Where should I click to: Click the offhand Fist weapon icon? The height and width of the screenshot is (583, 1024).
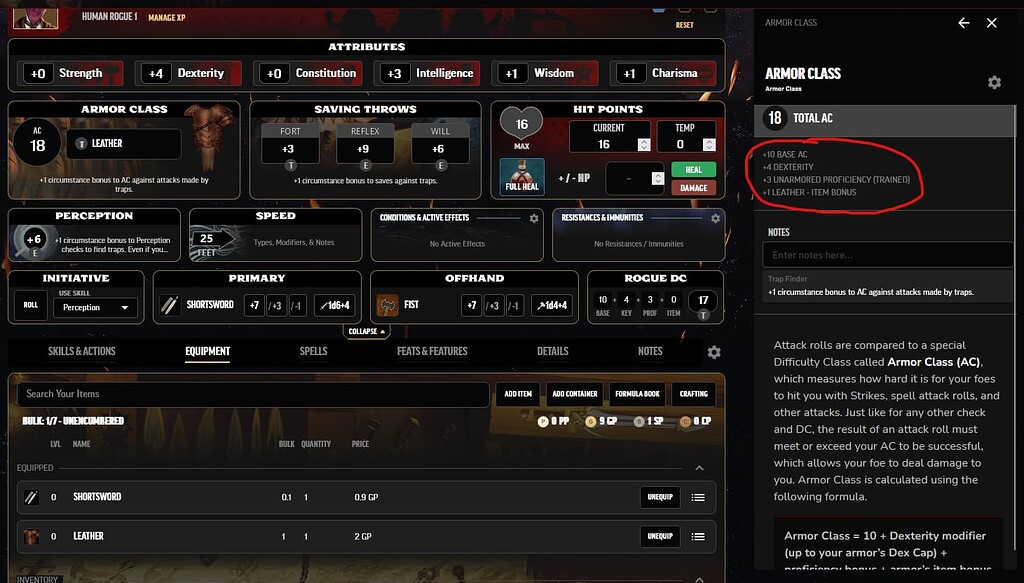(x=387, y=305)
